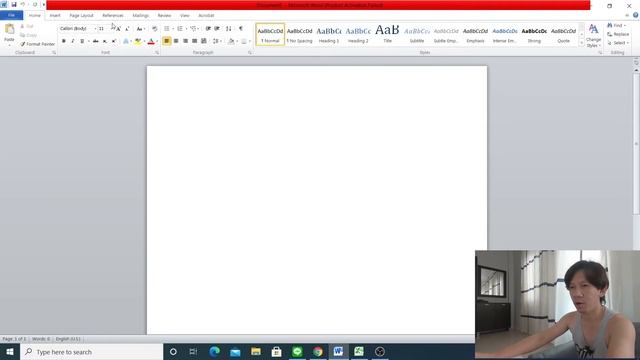Click the Clear Formatting icon

155,29
